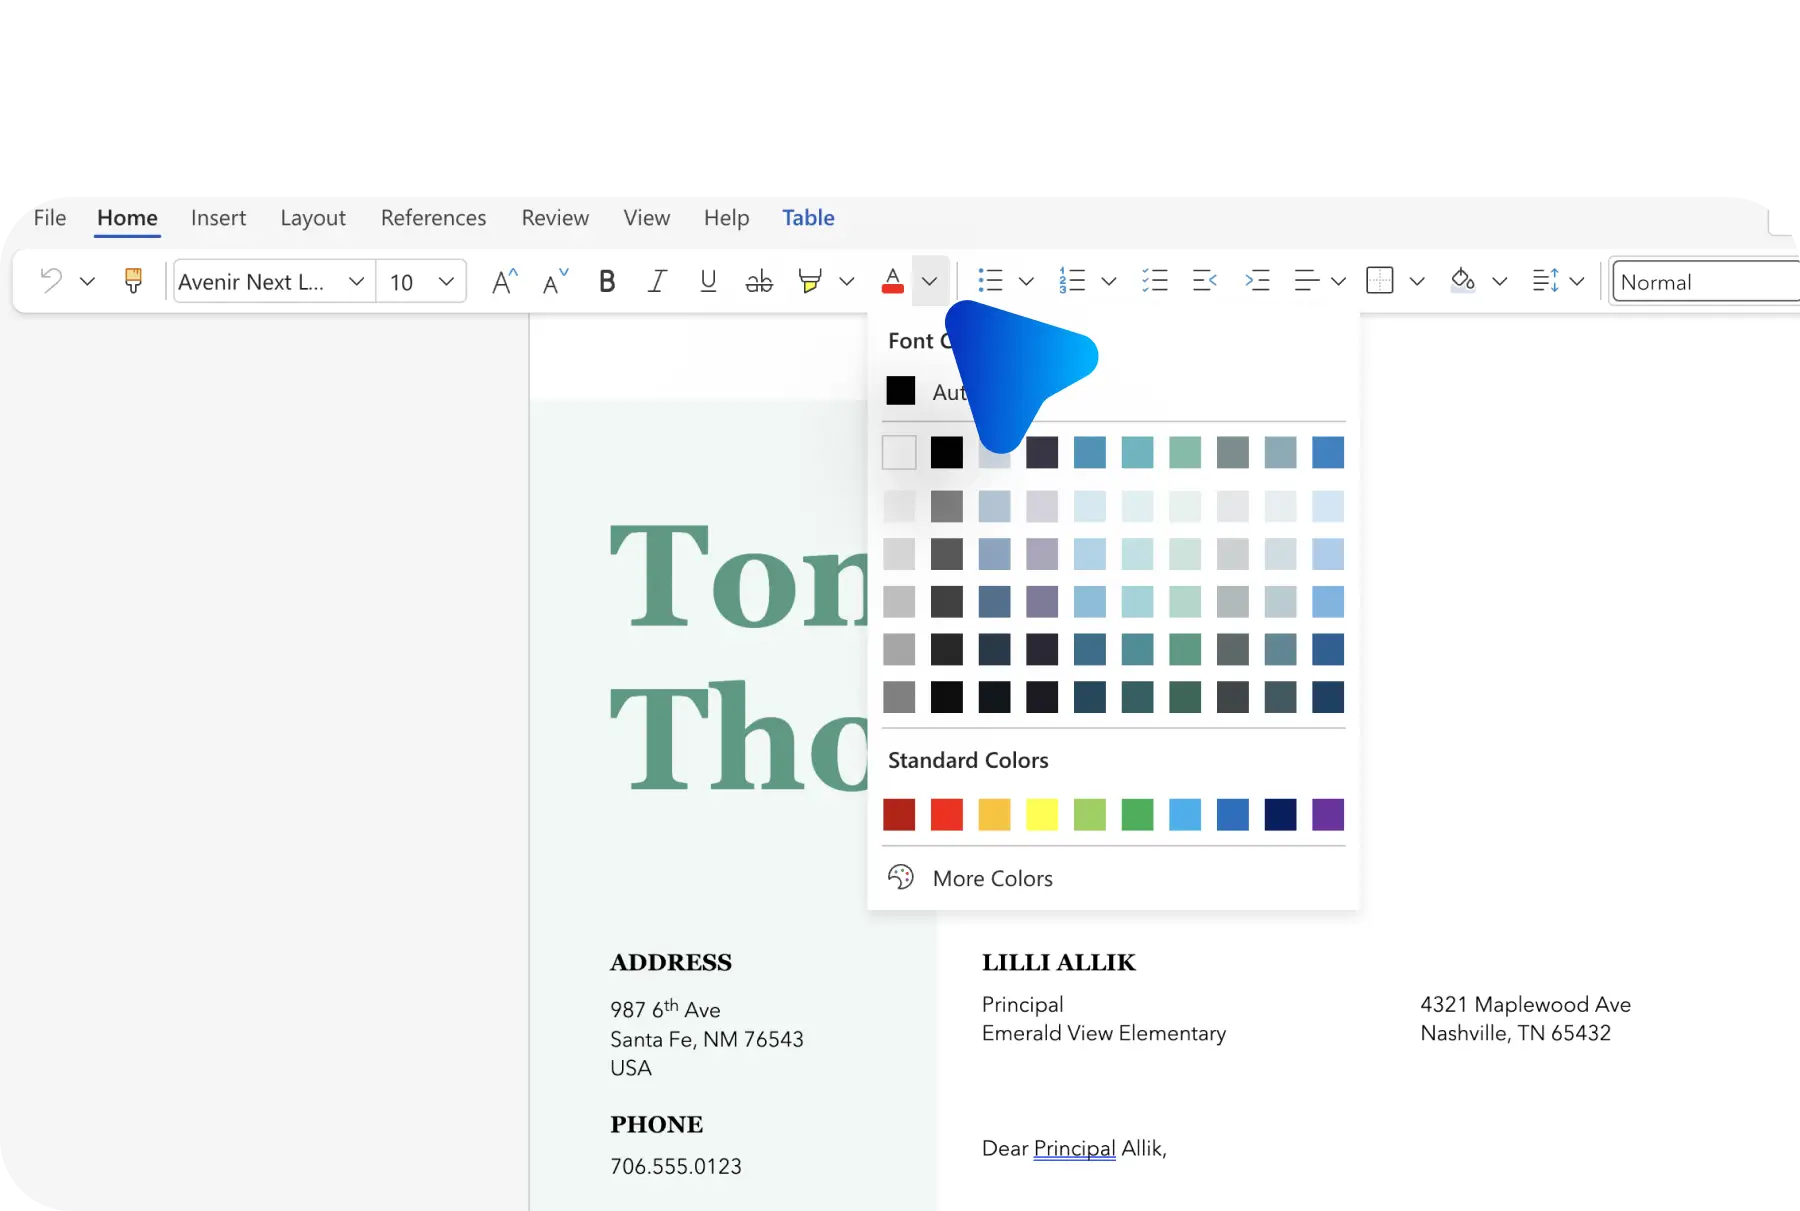Screen dimensions: 1800x1211
Task: Select the Home tab
Action: click(127, 218)
